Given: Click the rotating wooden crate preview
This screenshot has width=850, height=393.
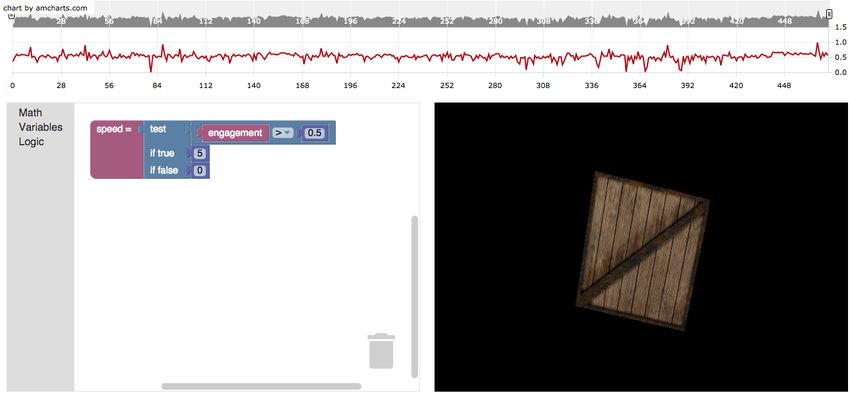Looking at the screenshot, I should pyautogui.click(x=642, y=250).
